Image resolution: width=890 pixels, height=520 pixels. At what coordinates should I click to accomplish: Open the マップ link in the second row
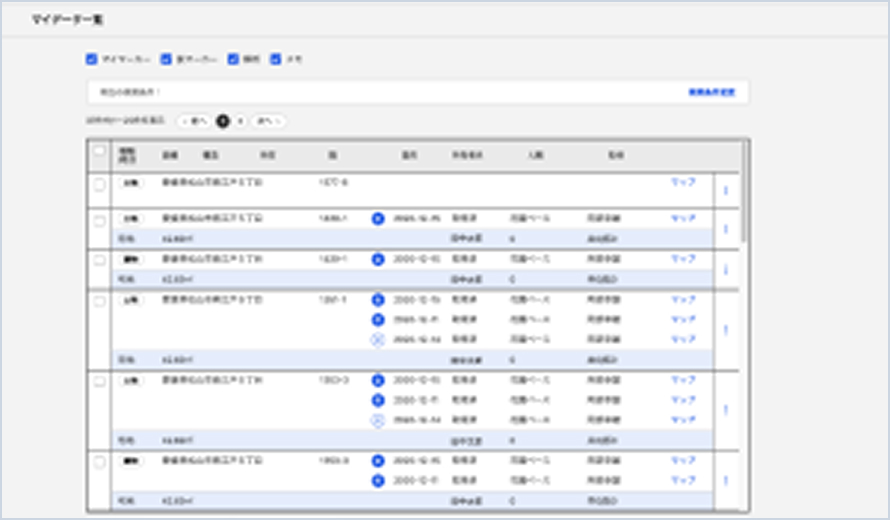pos(683,219)
